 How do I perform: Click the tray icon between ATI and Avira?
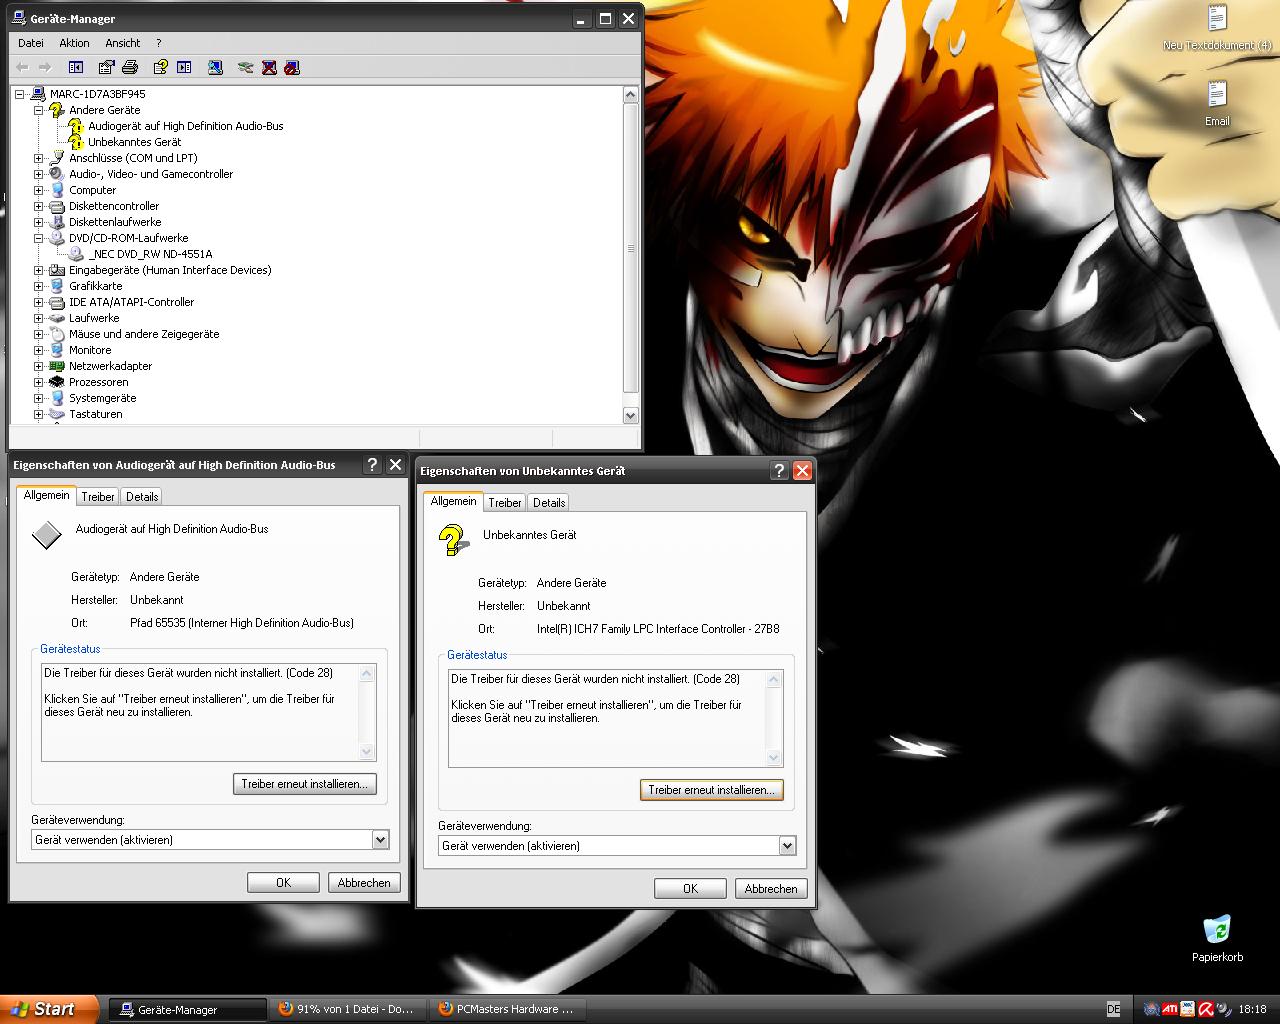pyautogui.click(x=1187, y=1009)
